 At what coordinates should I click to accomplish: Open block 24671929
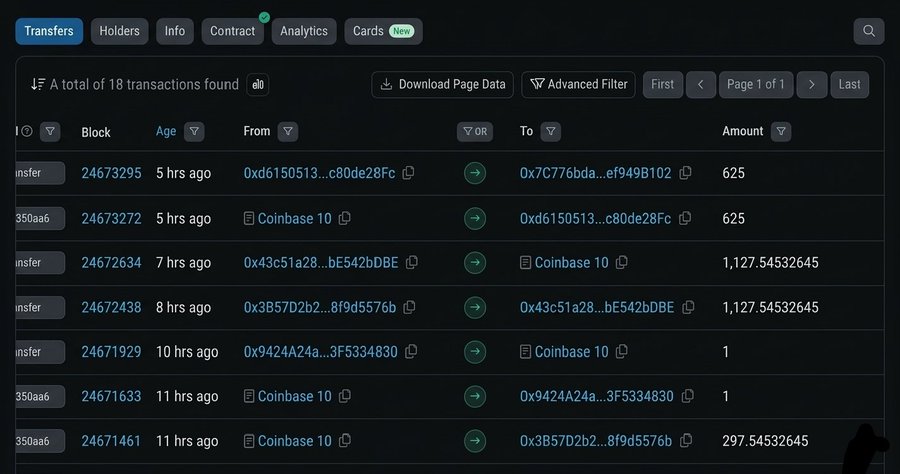tap(111, 352)
